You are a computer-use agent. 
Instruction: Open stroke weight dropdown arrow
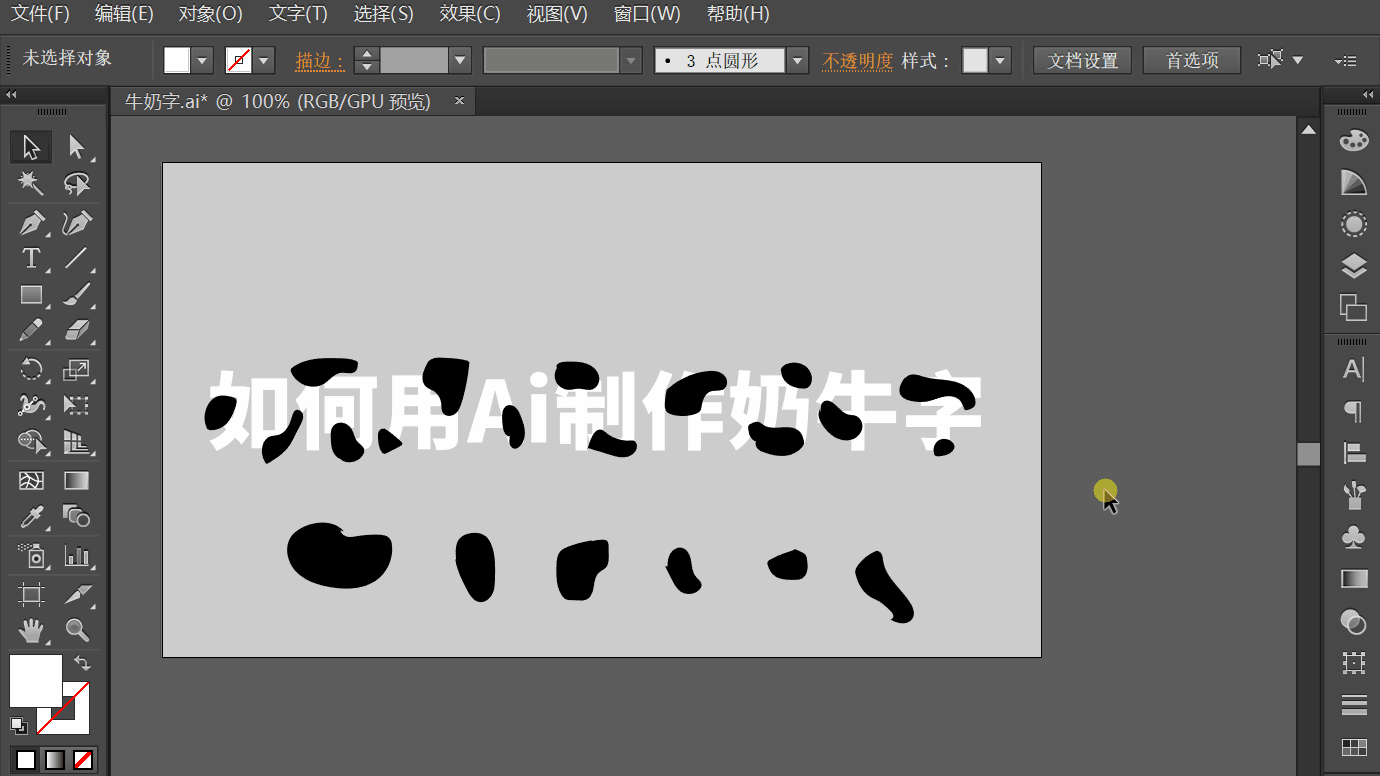pyautogui.click(x=460, y=61)
